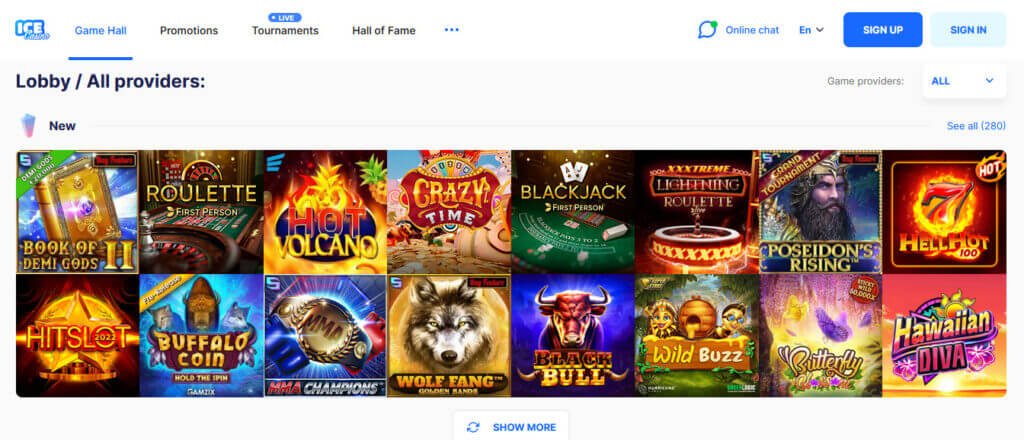Open Hell Hot 100 game
The height and width of the screenshot is (440, 1024).
(944, 212)
